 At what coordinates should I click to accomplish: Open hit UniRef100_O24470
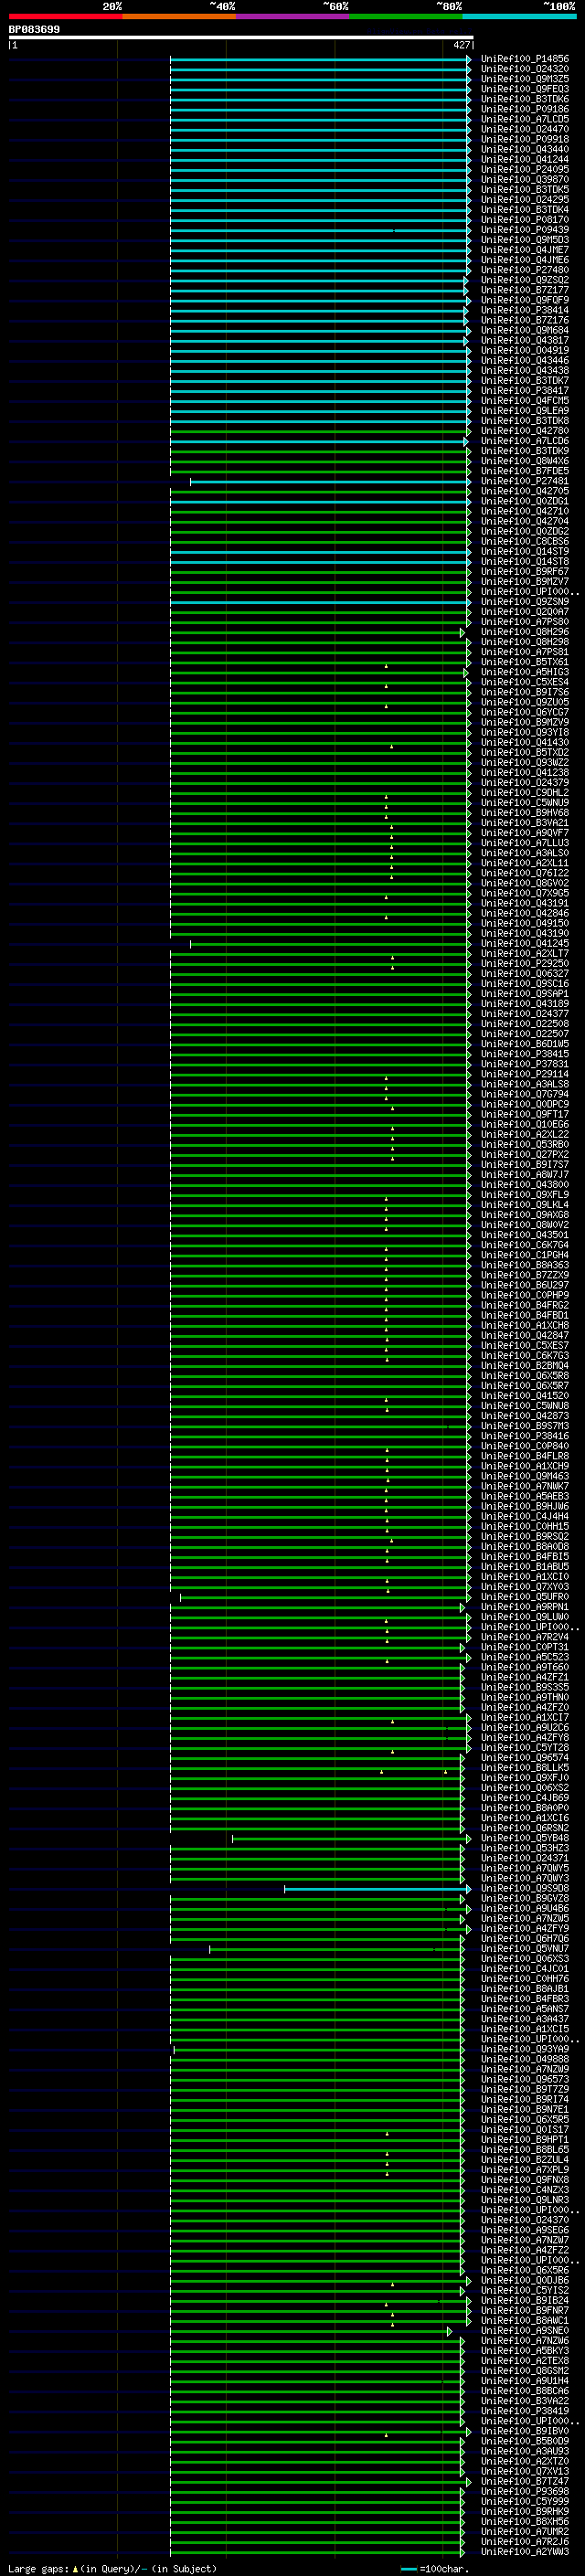[x=525, y=129]
